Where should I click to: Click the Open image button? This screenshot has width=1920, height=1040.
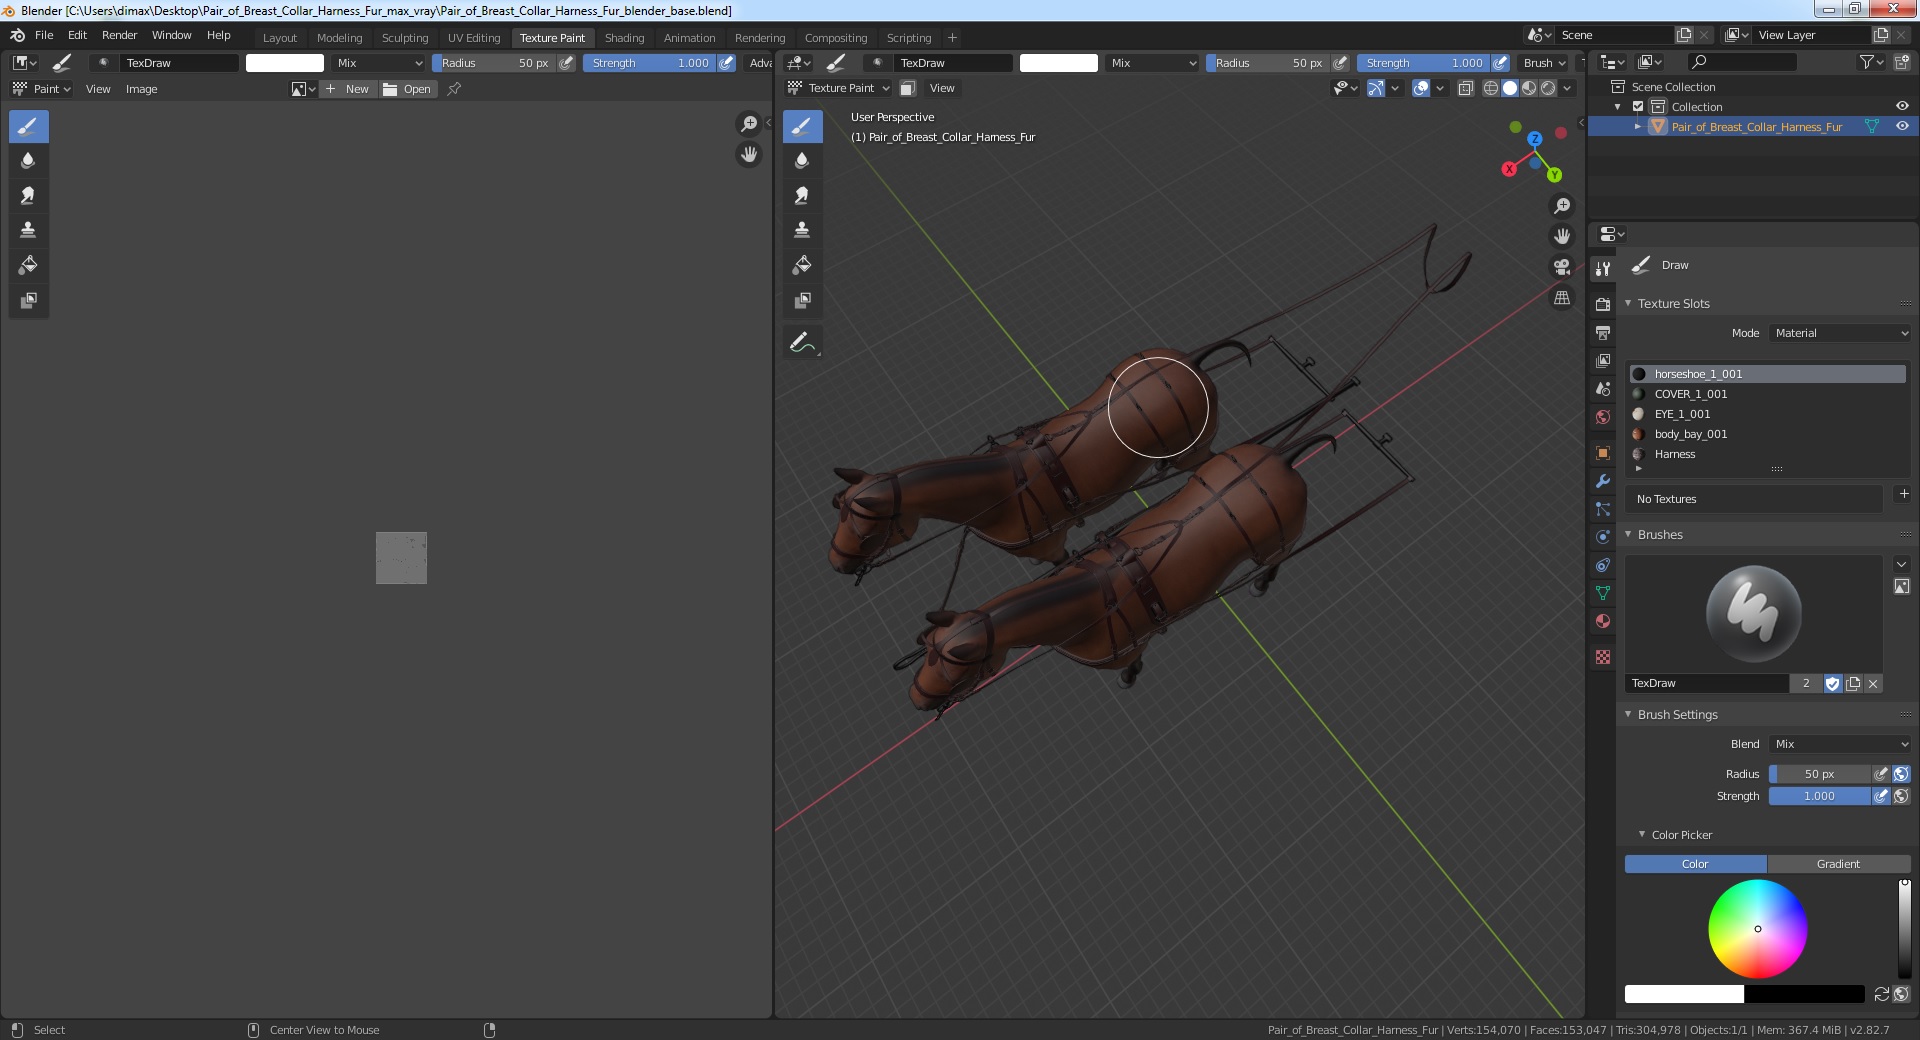pos(407,89)
